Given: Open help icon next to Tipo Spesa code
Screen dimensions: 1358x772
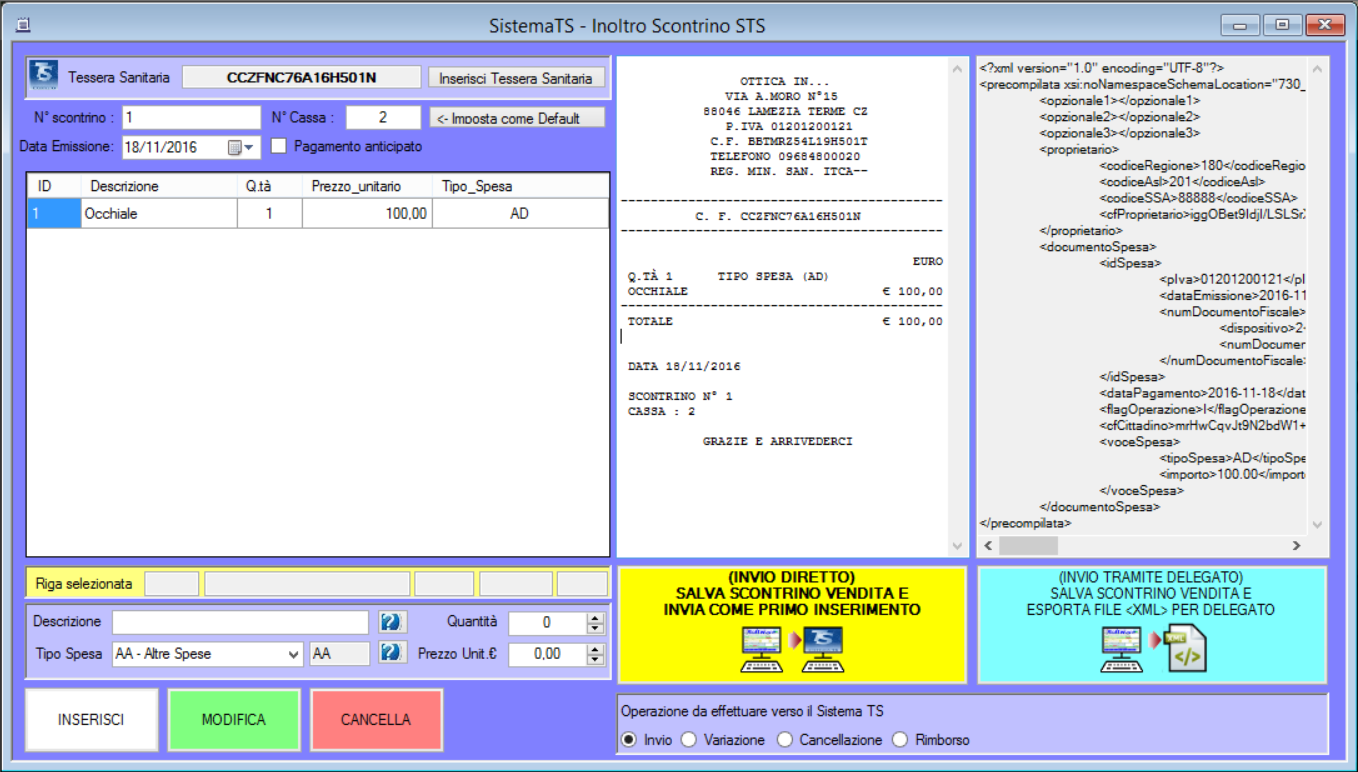Looking at the screenshot, I should click(392, 653).
